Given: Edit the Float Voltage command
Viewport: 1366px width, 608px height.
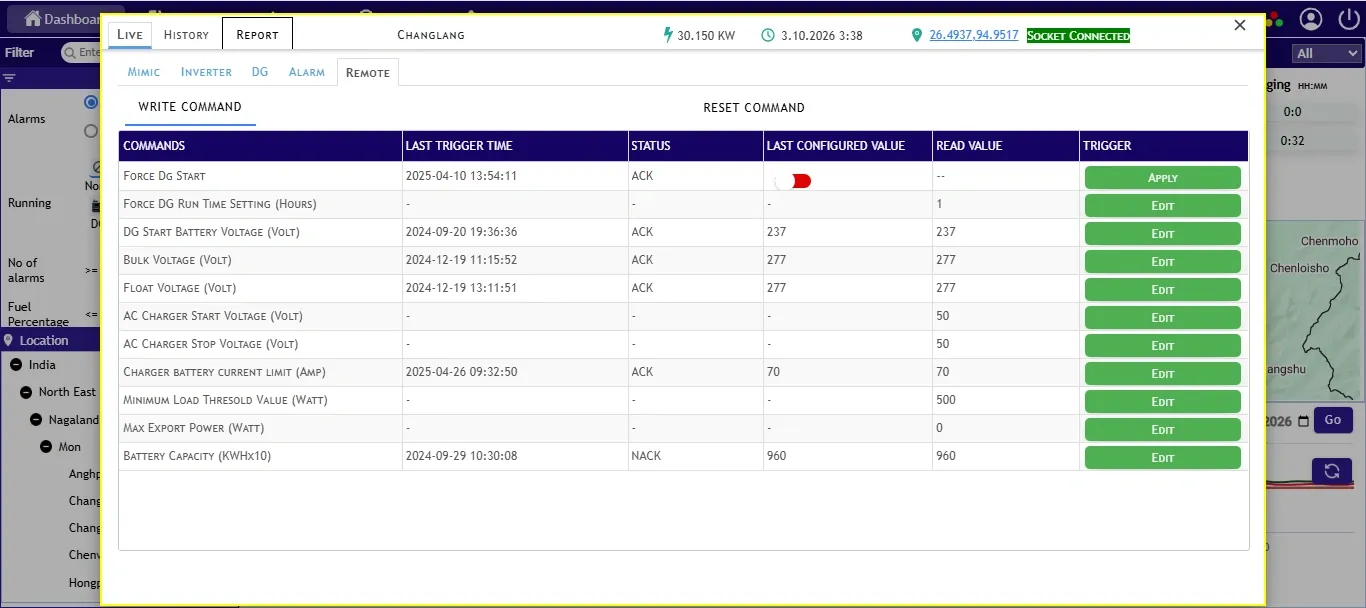Looking at the screenshot, I should (x=1162, y=289).
